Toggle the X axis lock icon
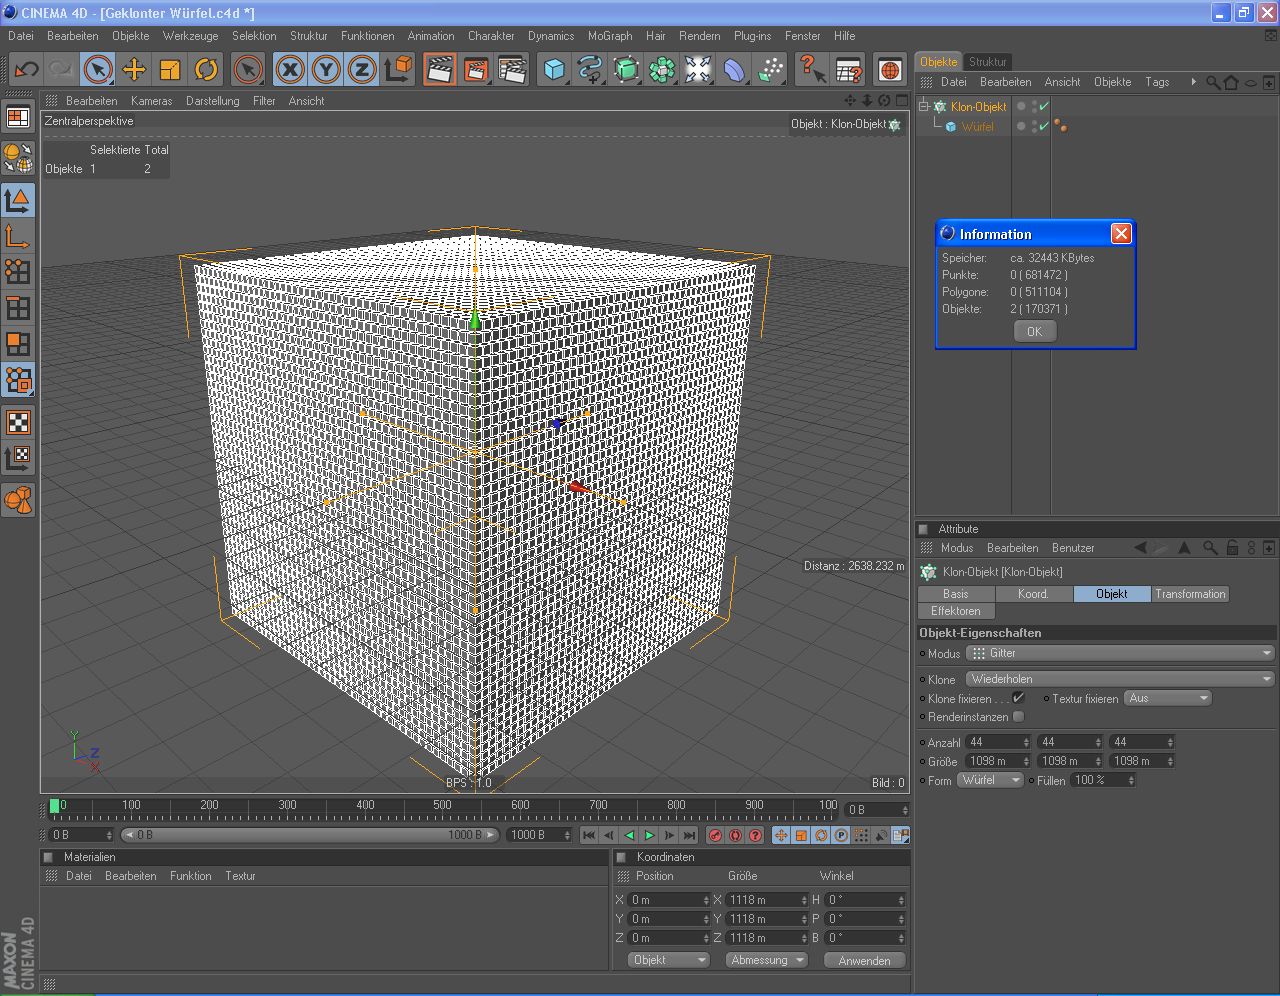Screen dimensions: 1280x996 [x=290, y=69]
